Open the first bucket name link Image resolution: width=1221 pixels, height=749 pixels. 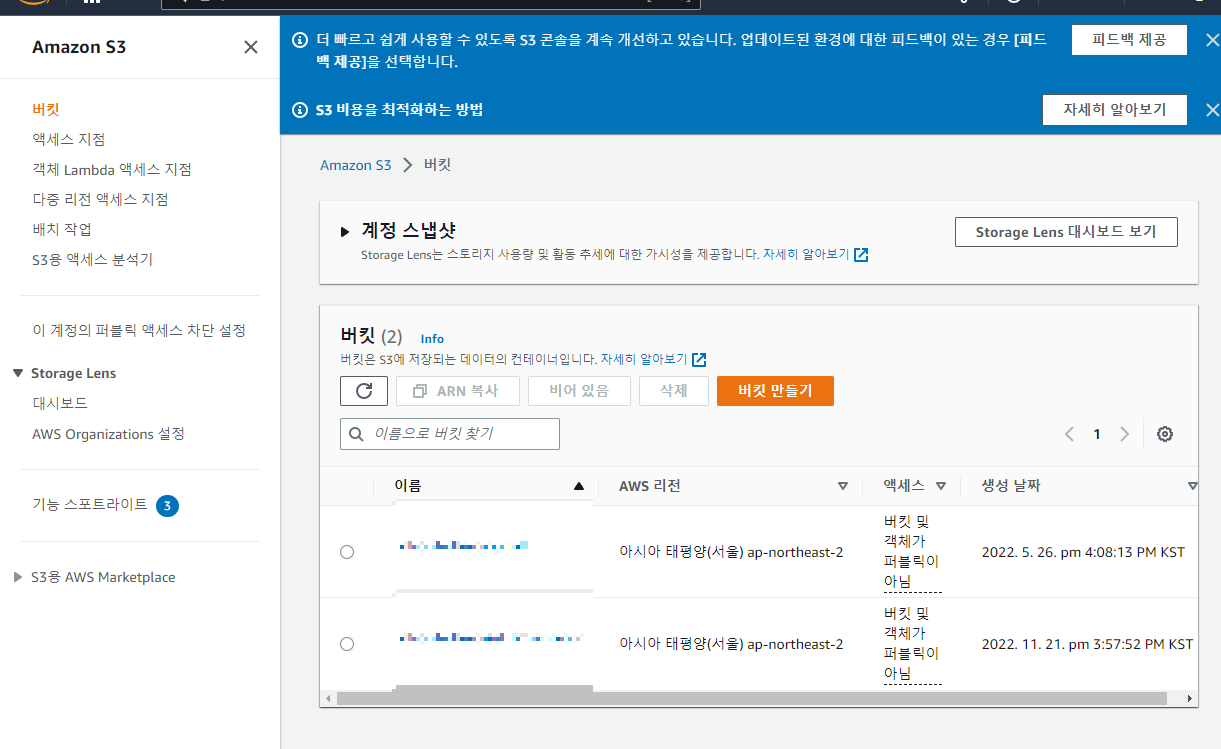pyautogui.click(x=463, y=546)
